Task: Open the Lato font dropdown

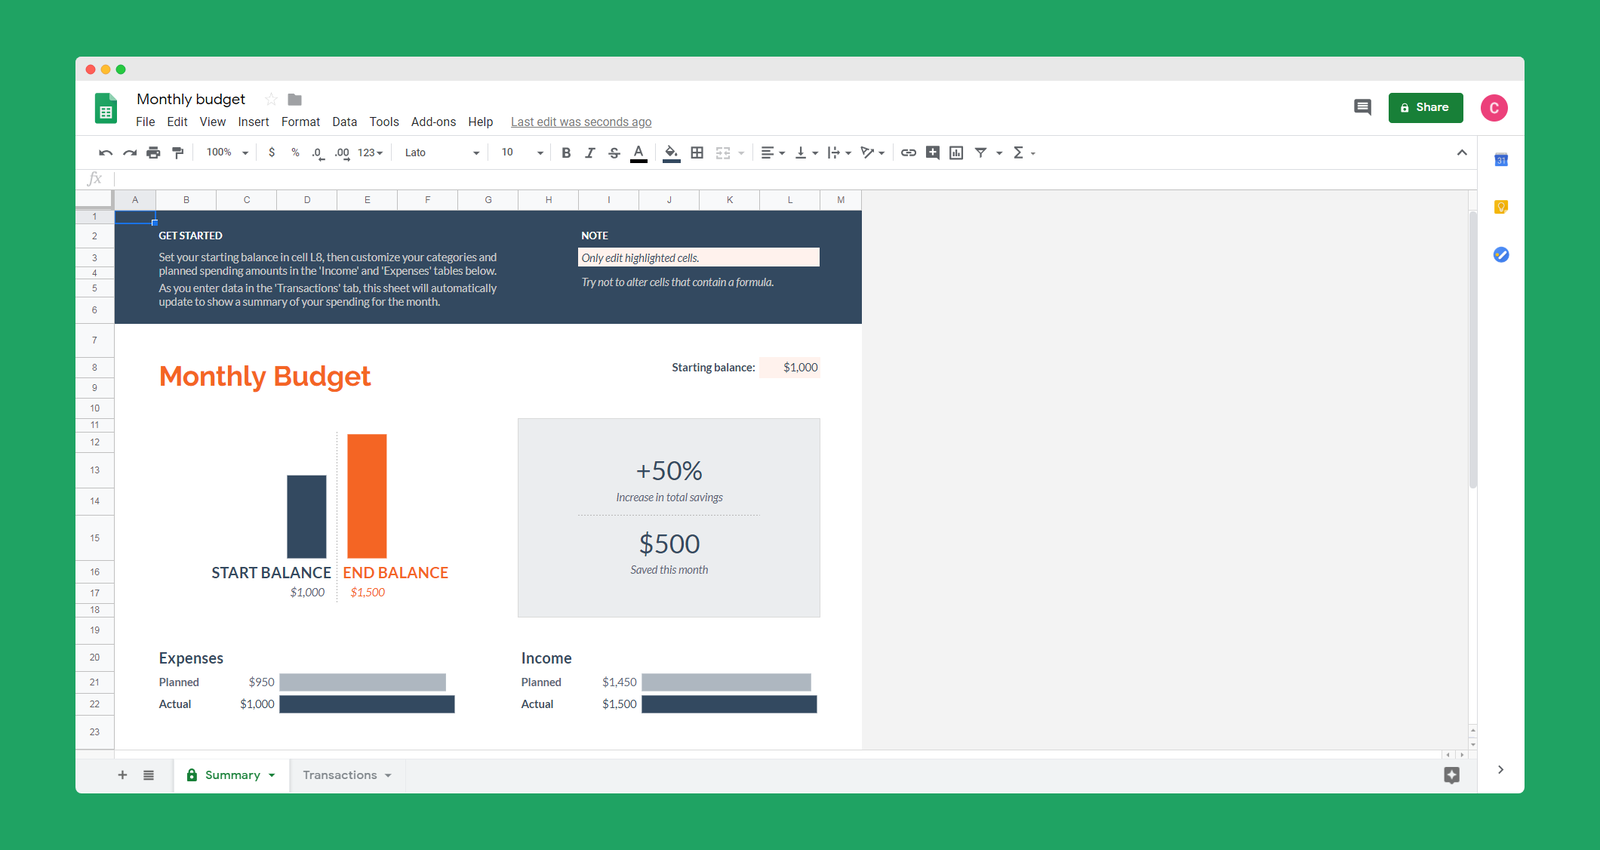Action: [442, 153]
